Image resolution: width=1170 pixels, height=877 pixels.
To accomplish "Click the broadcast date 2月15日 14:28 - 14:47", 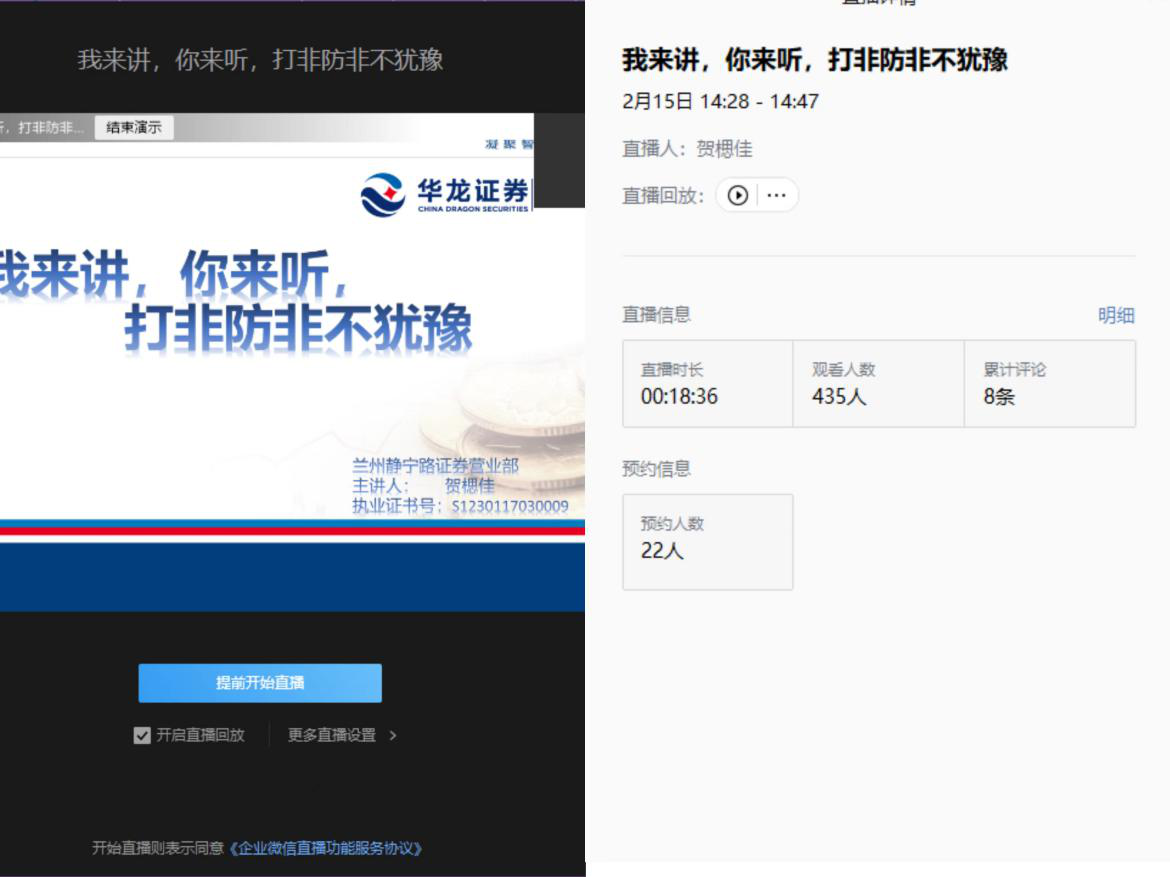I will 720,101.
